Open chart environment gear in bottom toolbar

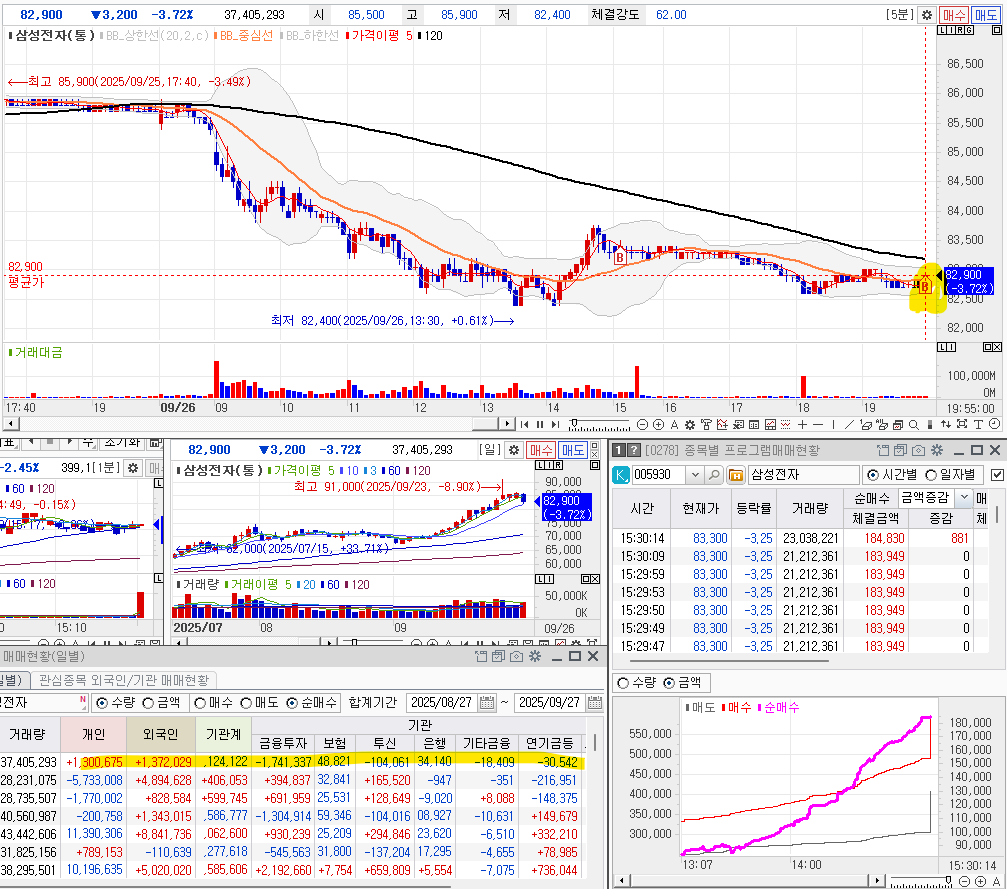click(690, 425)
